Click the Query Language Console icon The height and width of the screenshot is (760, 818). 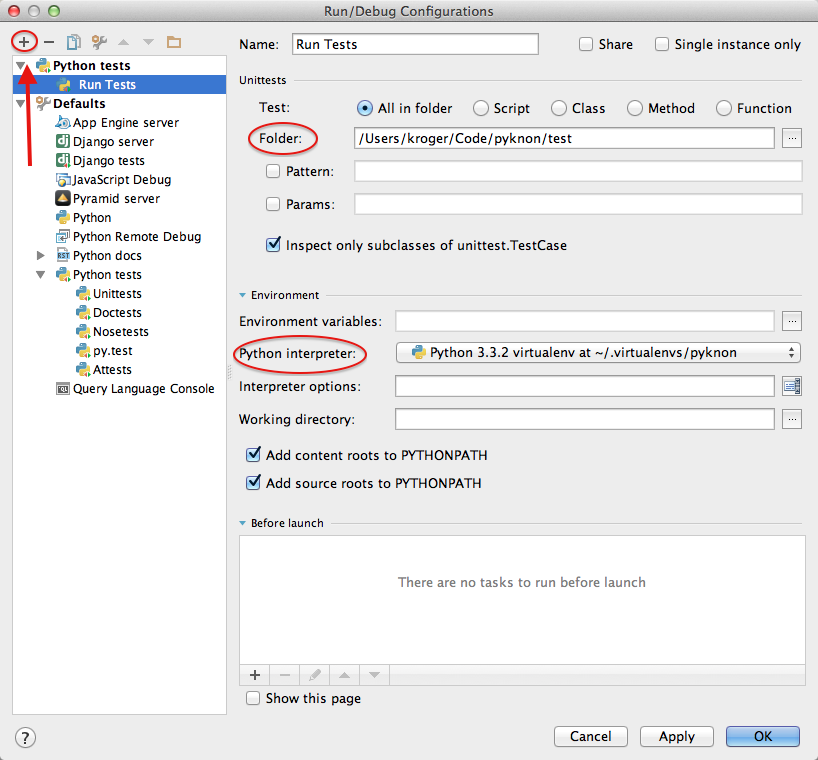63,389
